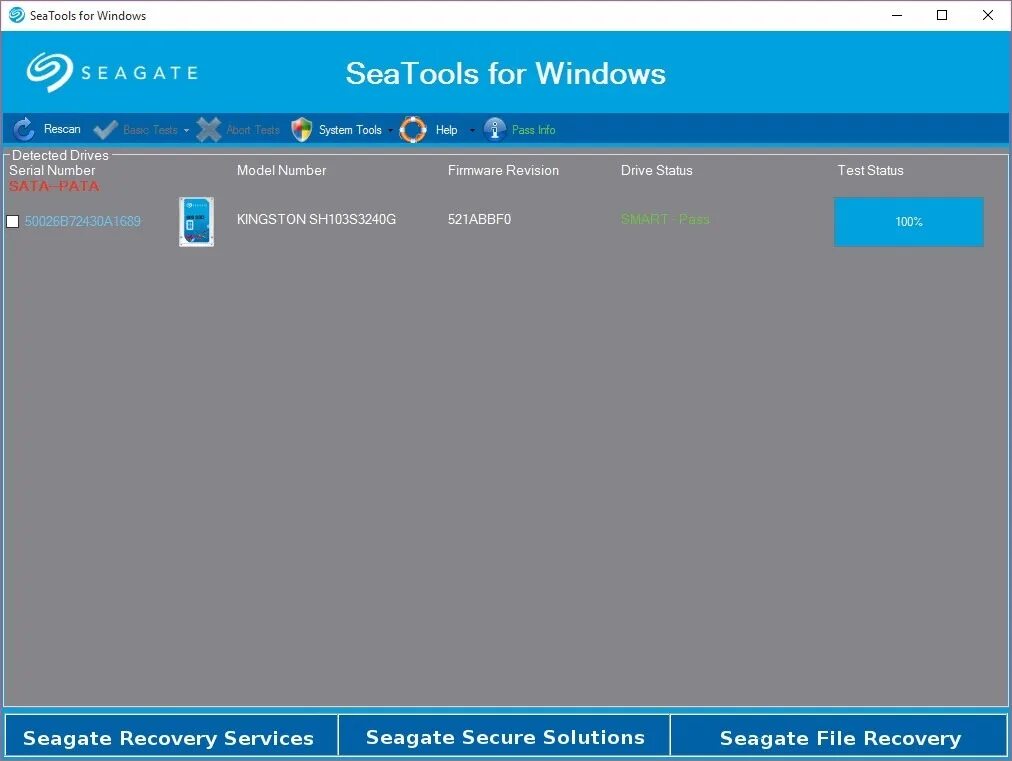Click serial number 50026B72430A1689
The width and height of the screenshot is (1012, 761).
tap(83, 221)
